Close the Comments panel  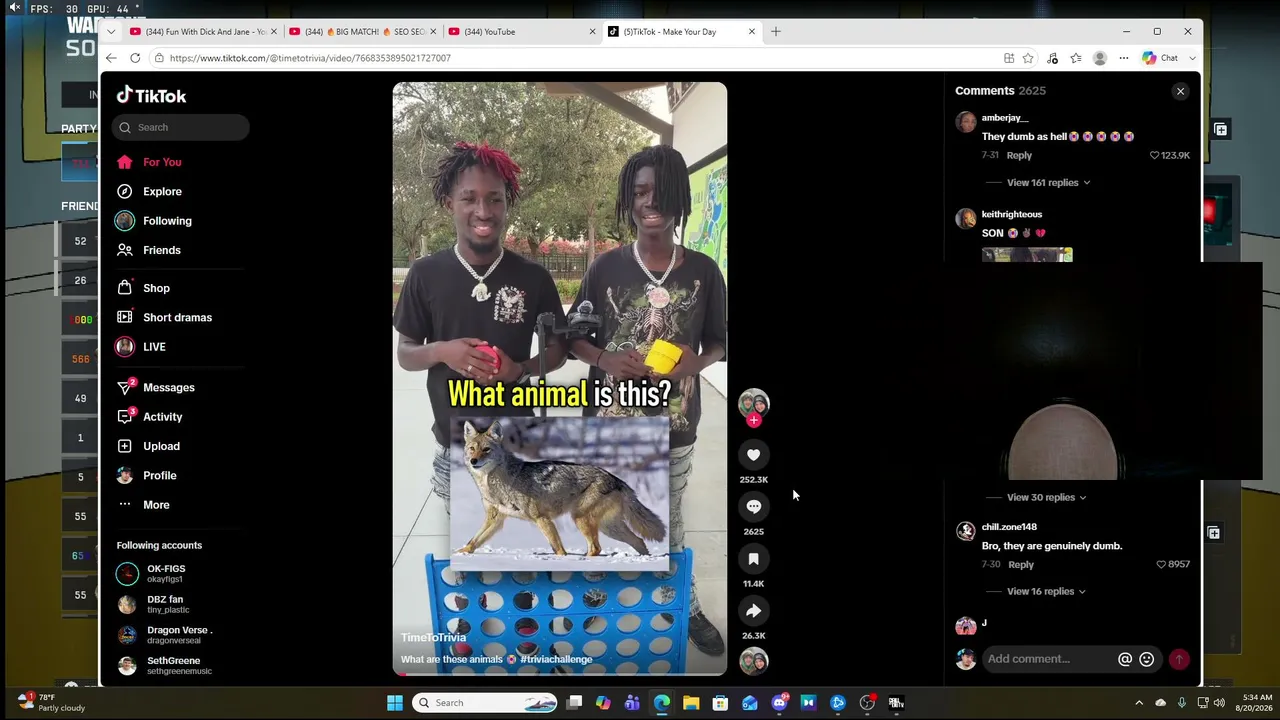[x=1180, y=91]
